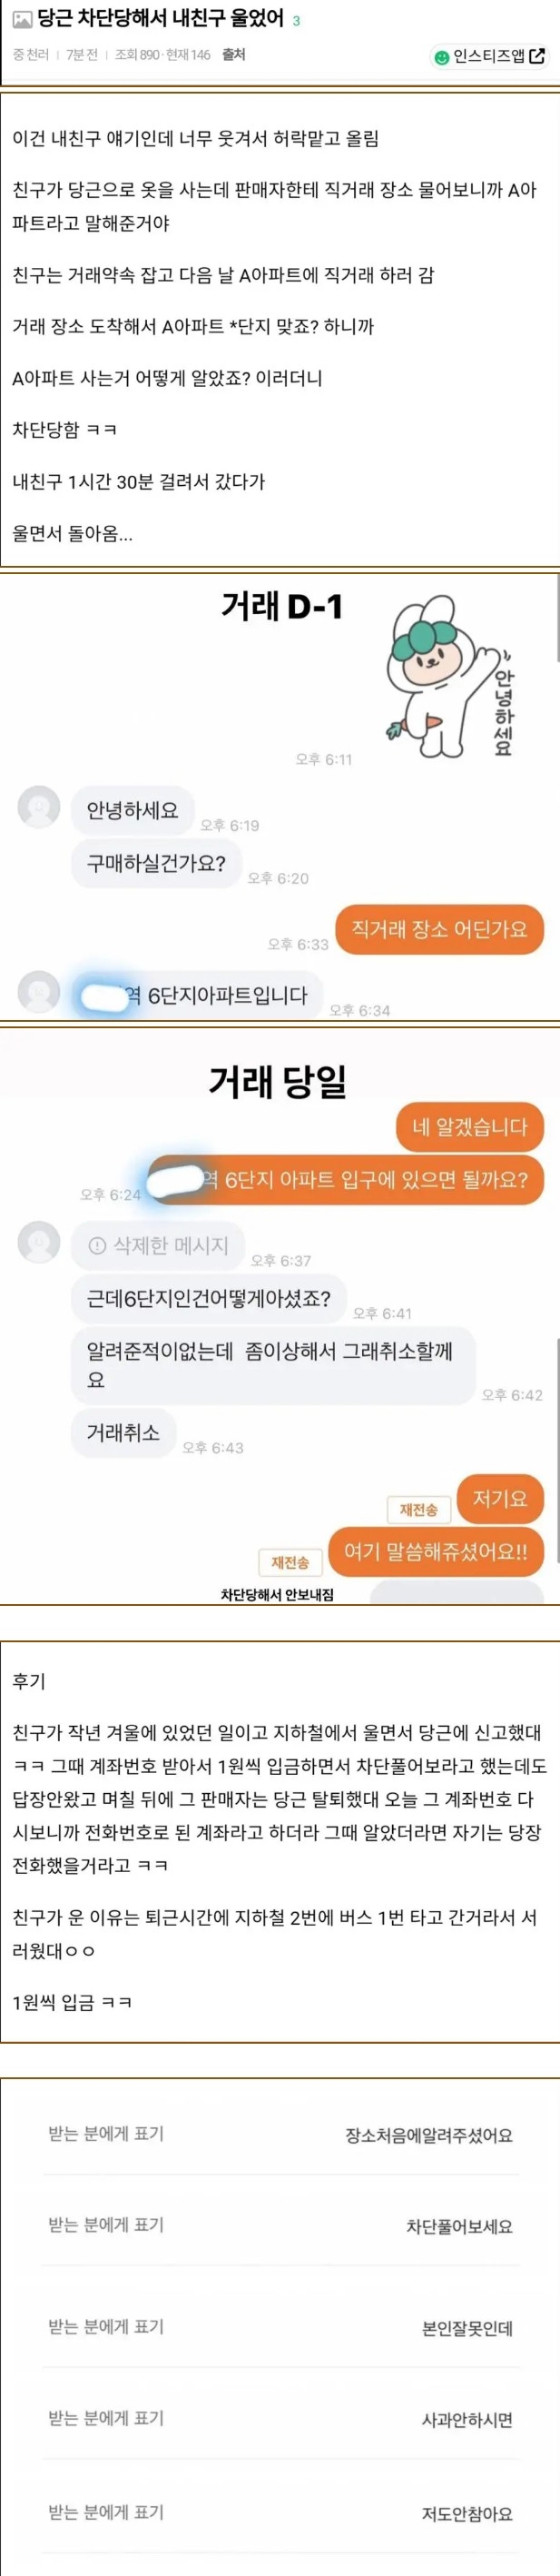Select the 차단풀어보세요 memo row

[x=280, y=2226]
